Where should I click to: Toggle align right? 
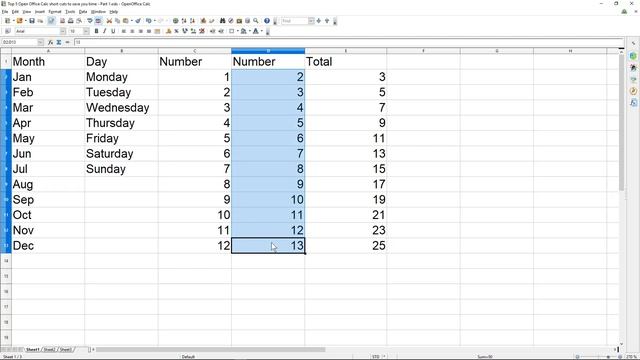pyautogui.click(x=141, y=31)
